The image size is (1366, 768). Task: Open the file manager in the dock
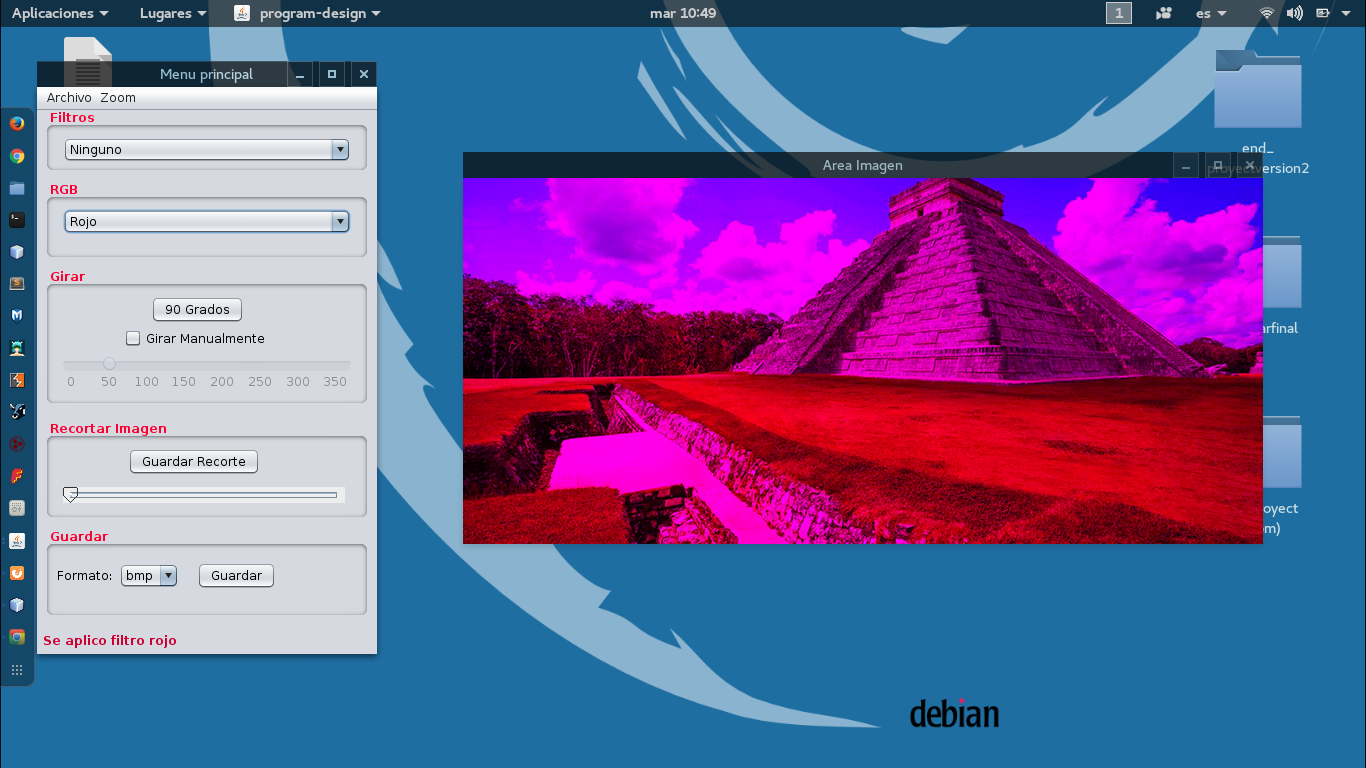point(16,188)
